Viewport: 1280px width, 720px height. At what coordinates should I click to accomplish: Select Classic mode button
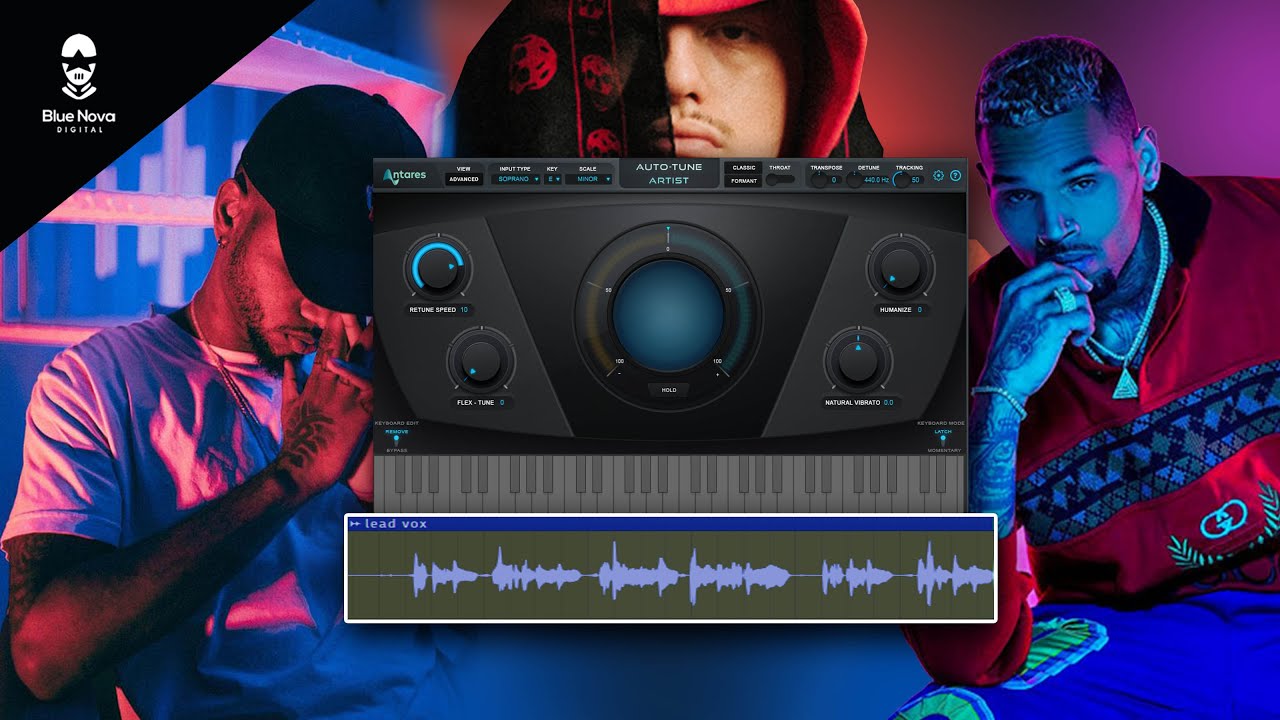[744, 168]
